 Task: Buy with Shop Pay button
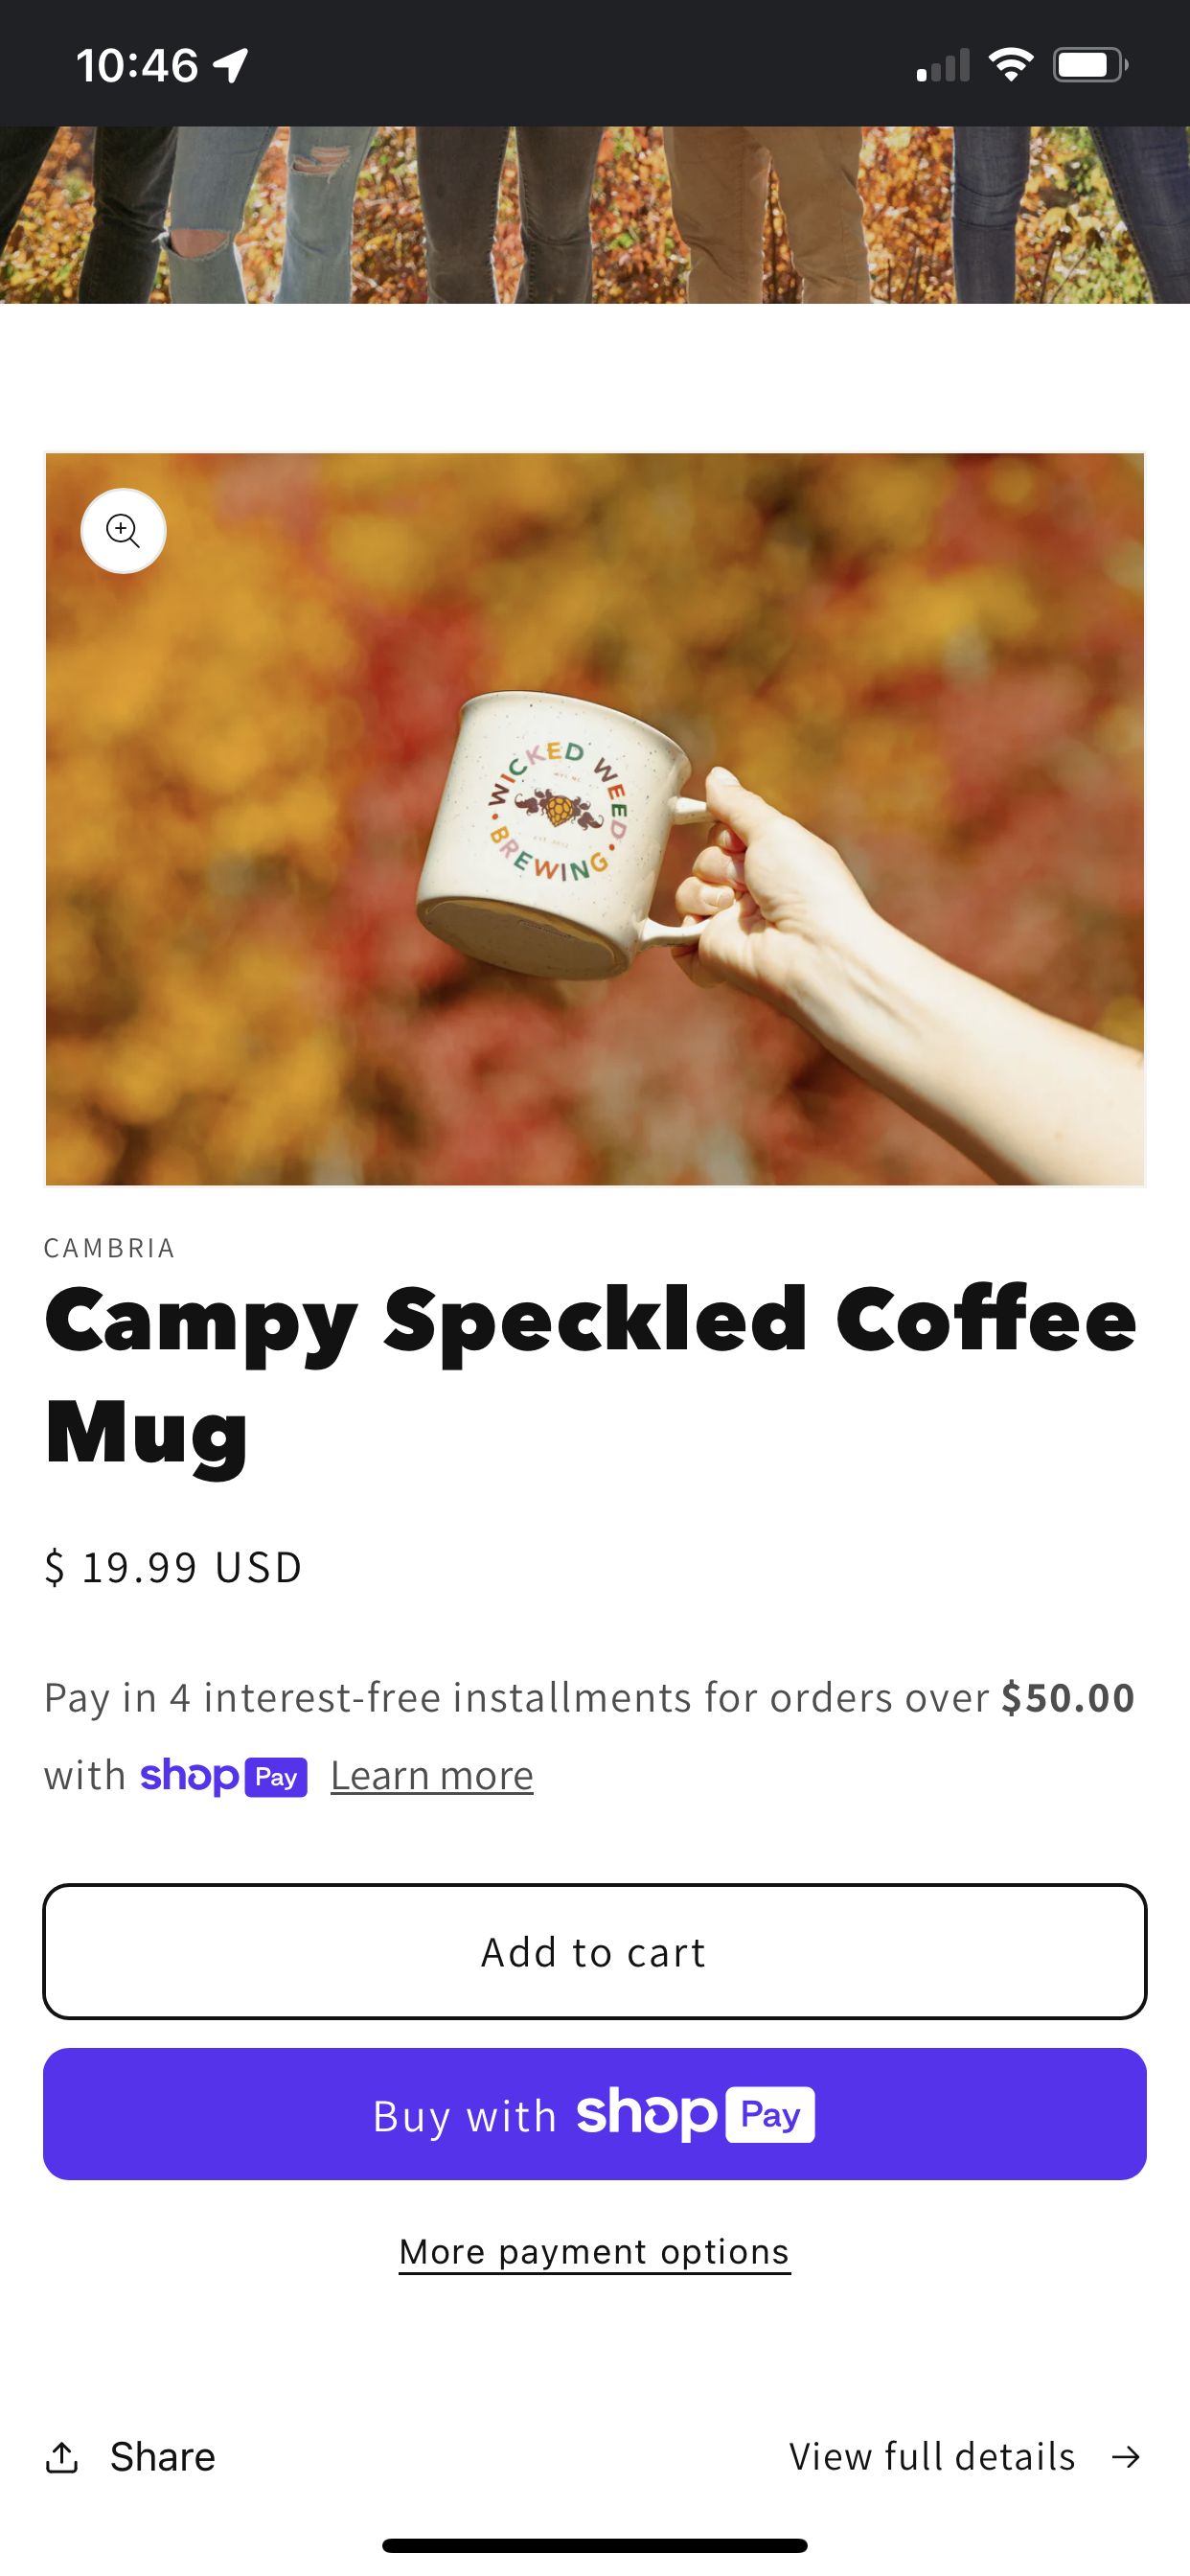(595, 2114)
